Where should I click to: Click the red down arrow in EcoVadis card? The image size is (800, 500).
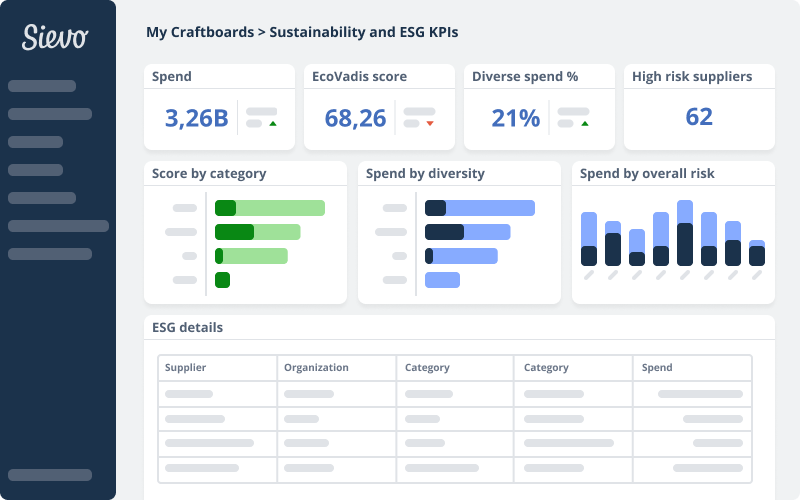(x=430, y=124)
